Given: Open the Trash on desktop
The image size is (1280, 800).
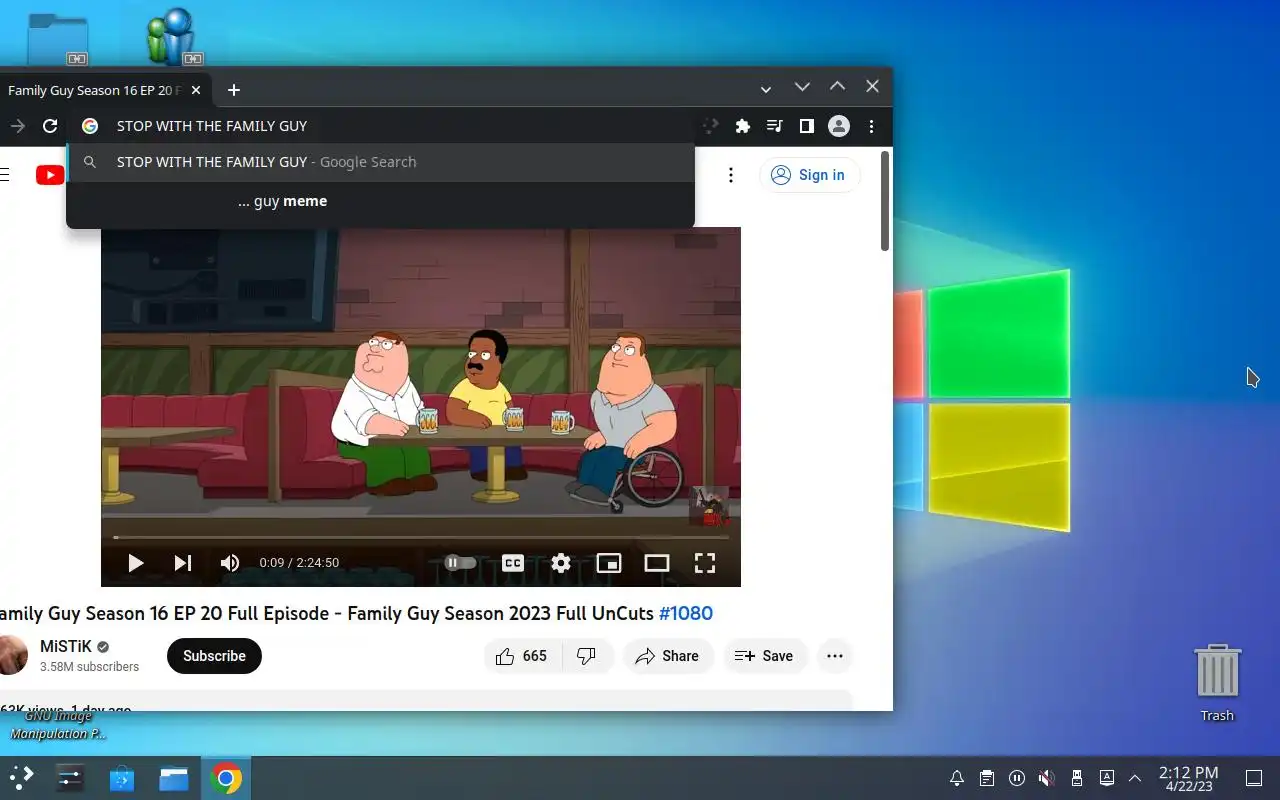Looking at the screenshot, I should pyautogui.click(x=1217, y=682).
